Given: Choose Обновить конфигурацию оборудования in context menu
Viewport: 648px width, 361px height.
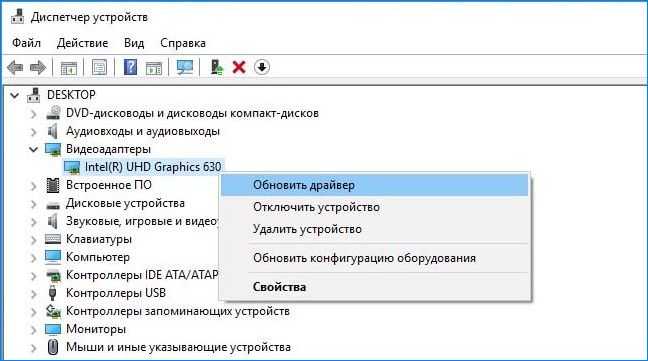Looking at the screenshot, I should point(375,258).
